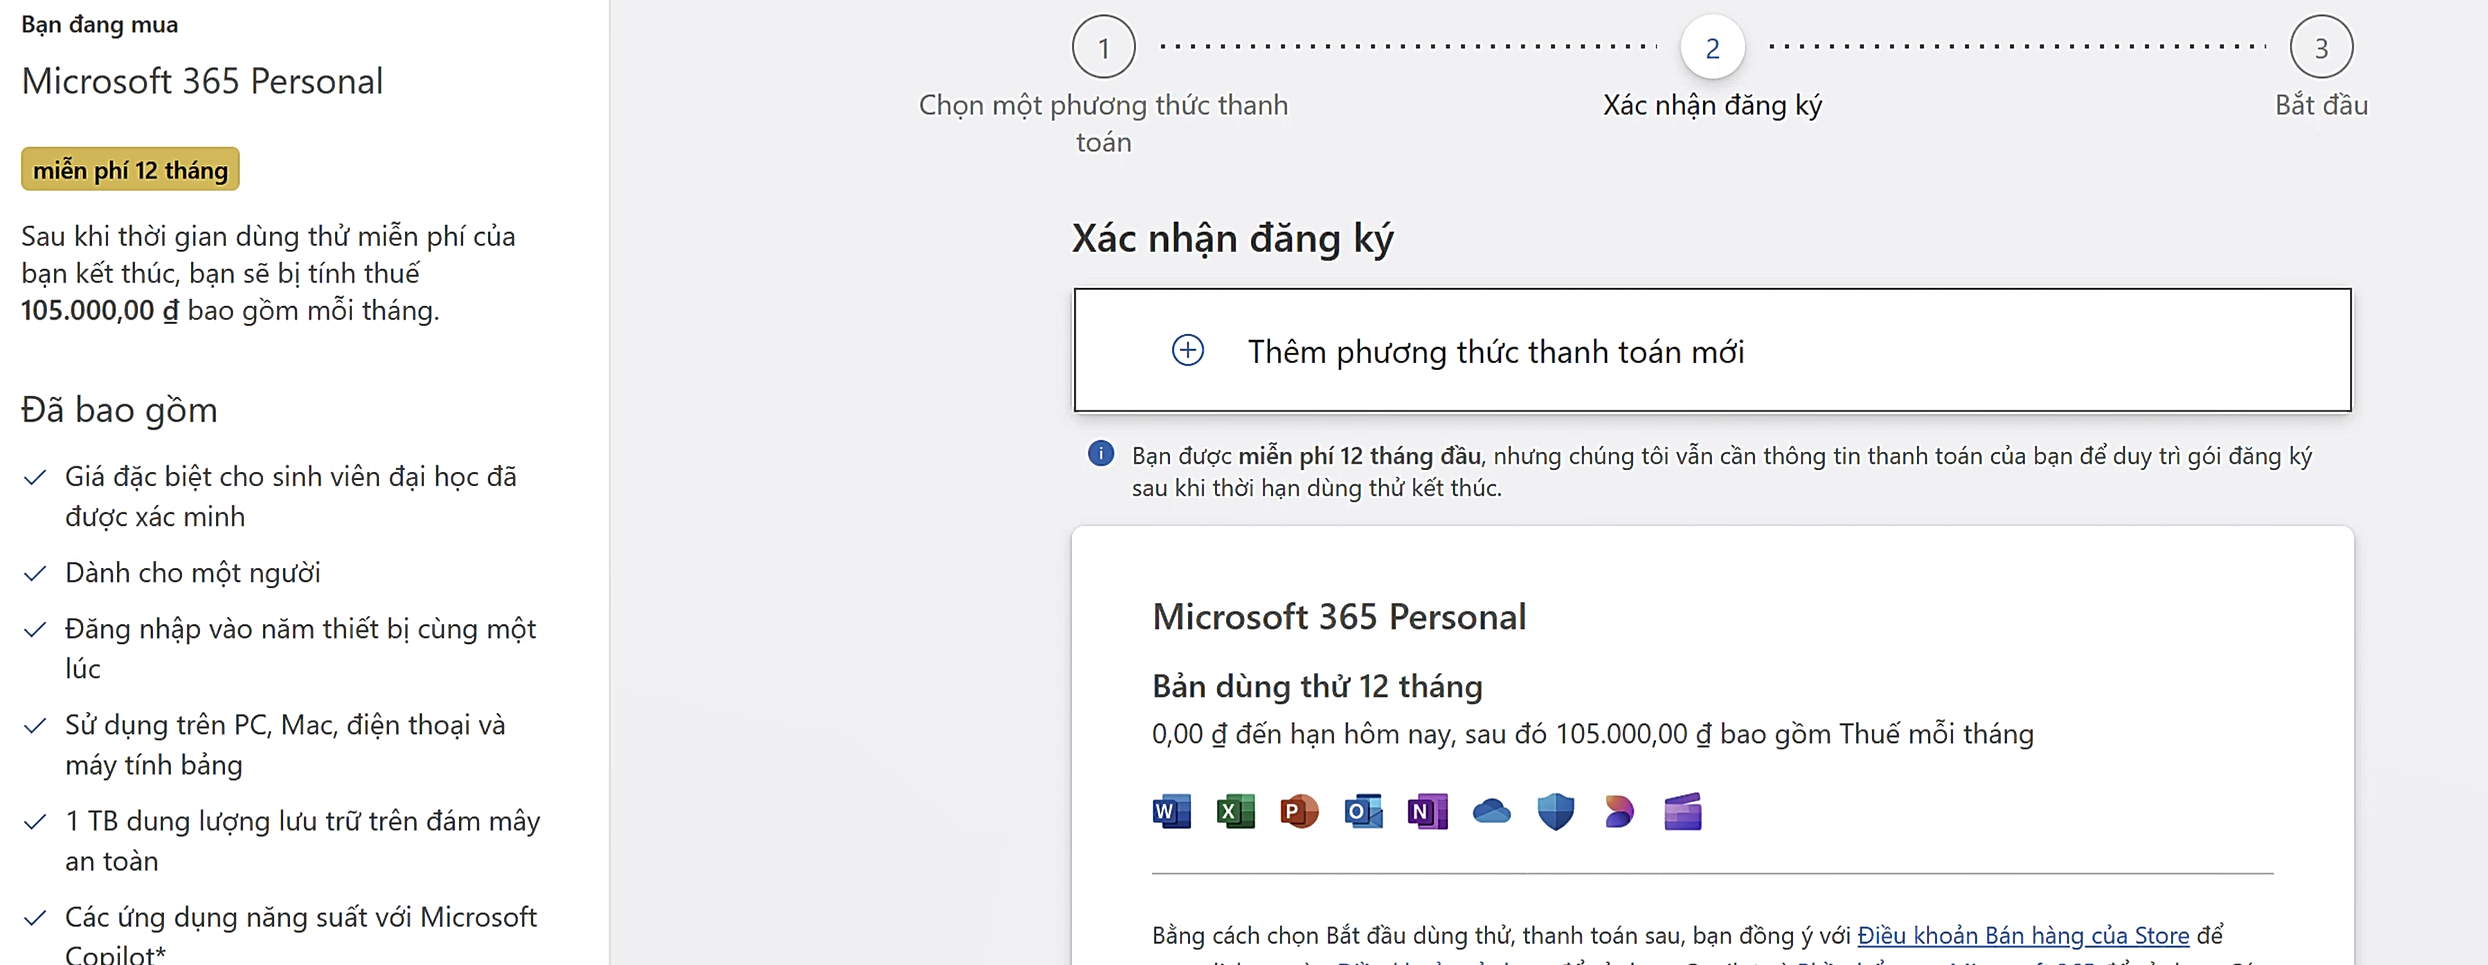Click the Excel app icon

[x=1235, y=811]
